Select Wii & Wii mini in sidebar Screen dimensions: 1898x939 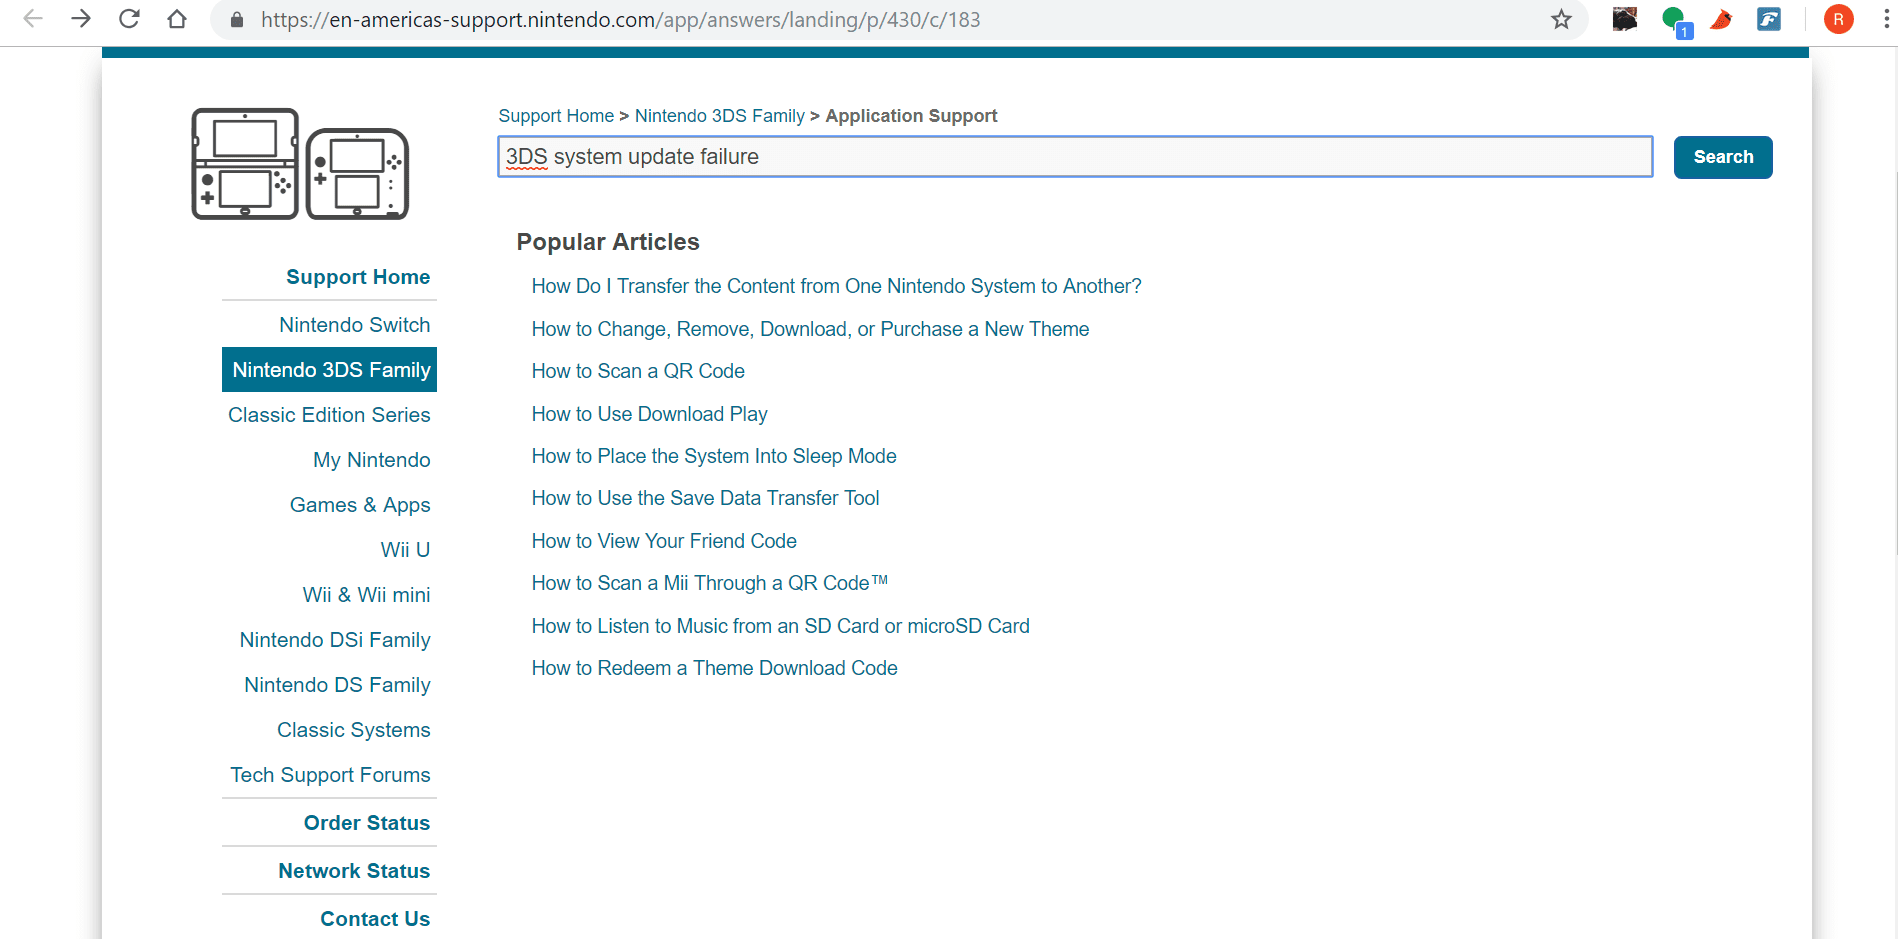pyautogui.click(x=367, y=595)
